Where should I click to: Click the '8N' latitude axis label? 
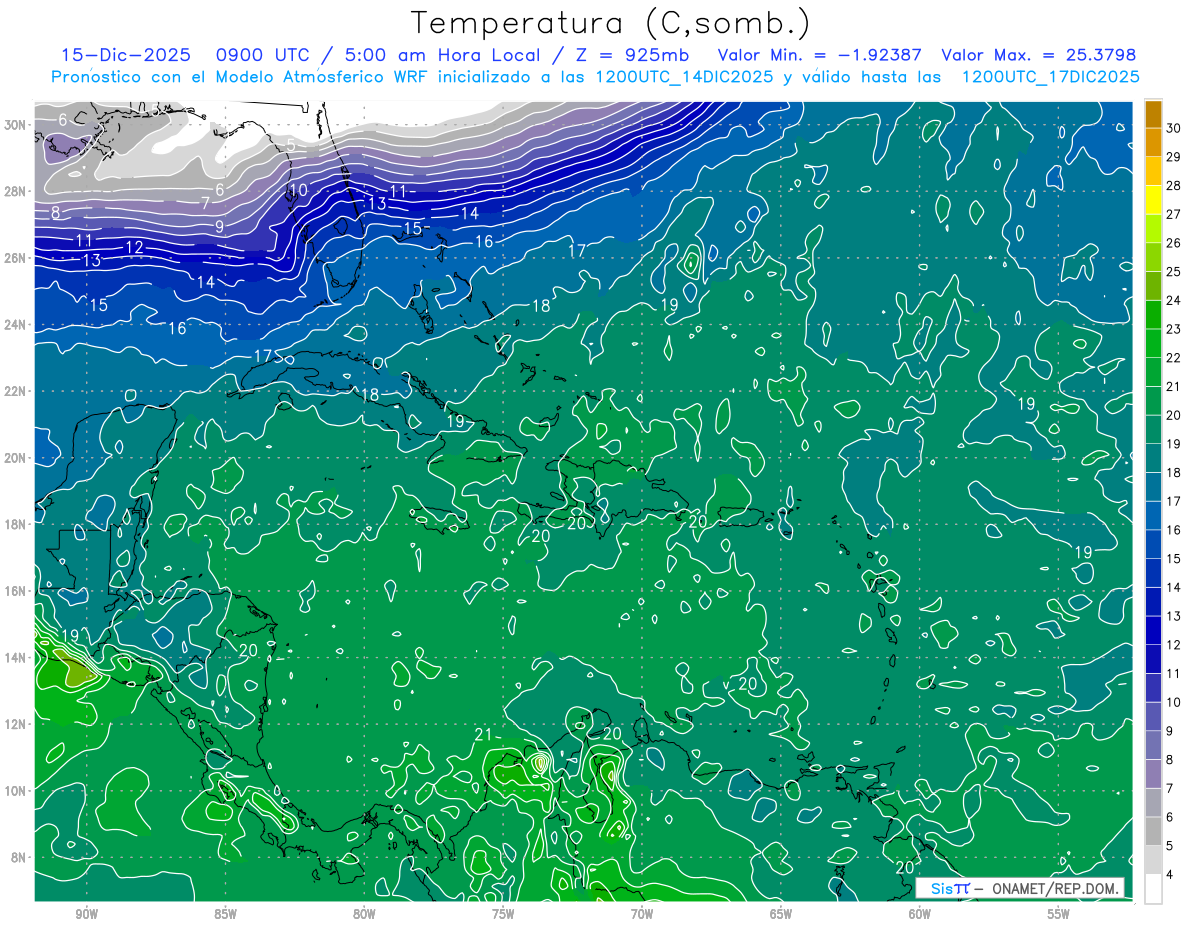tap(20, 857)
